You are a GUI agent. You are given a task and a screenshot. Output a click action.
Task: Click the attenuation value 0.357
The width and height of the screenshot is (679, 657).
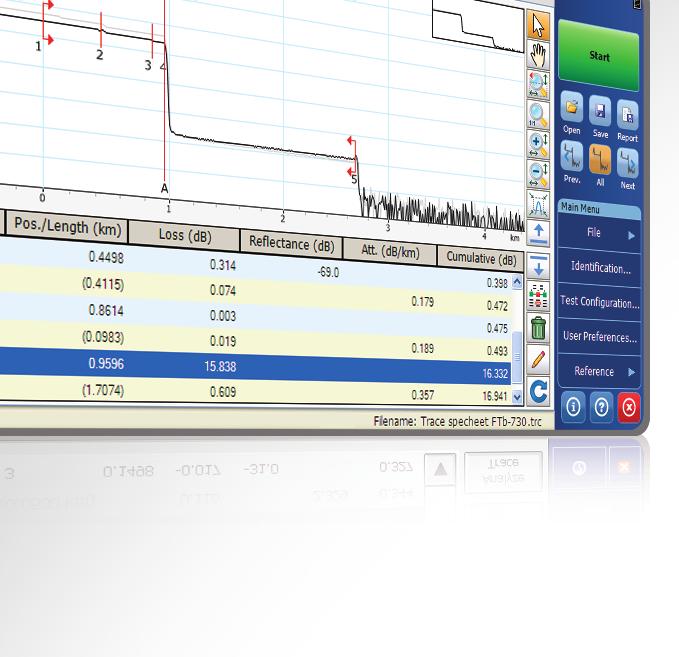tap(423, 395)
